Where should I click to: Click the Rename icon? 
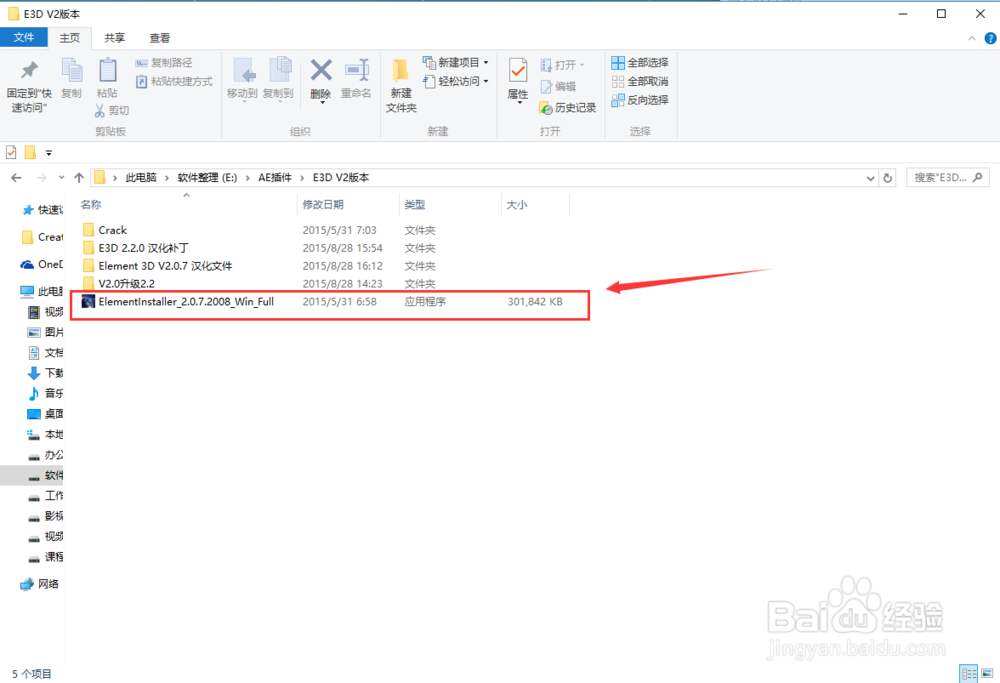pyautogui.click(x=357, y=70)
